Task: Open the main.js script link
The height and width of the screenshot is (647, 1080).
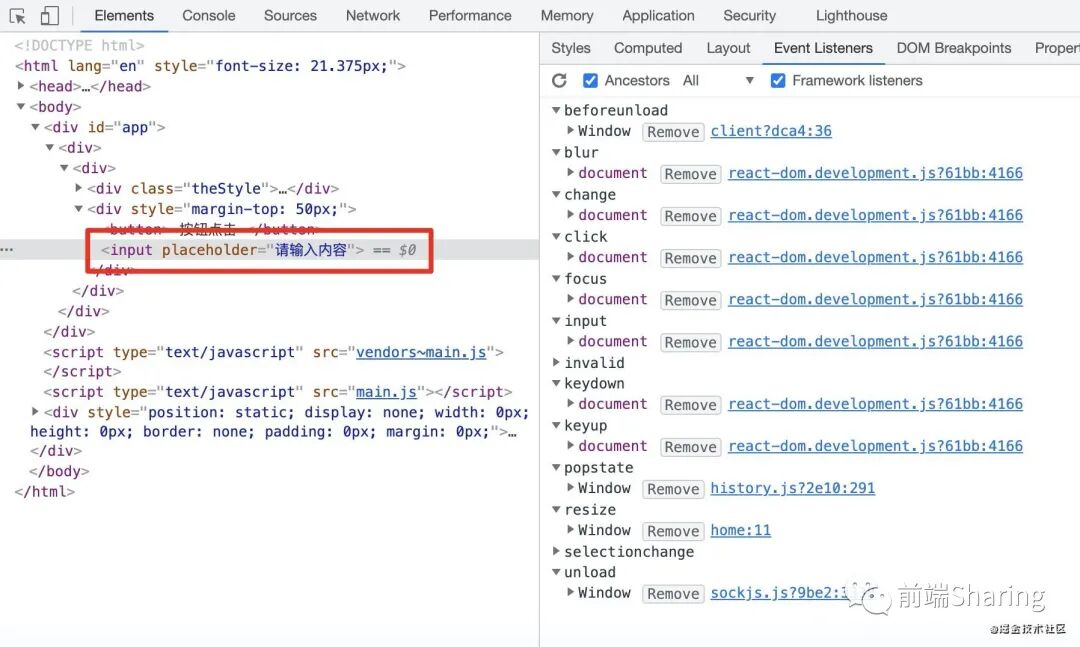Action: [x=386, y=392]
